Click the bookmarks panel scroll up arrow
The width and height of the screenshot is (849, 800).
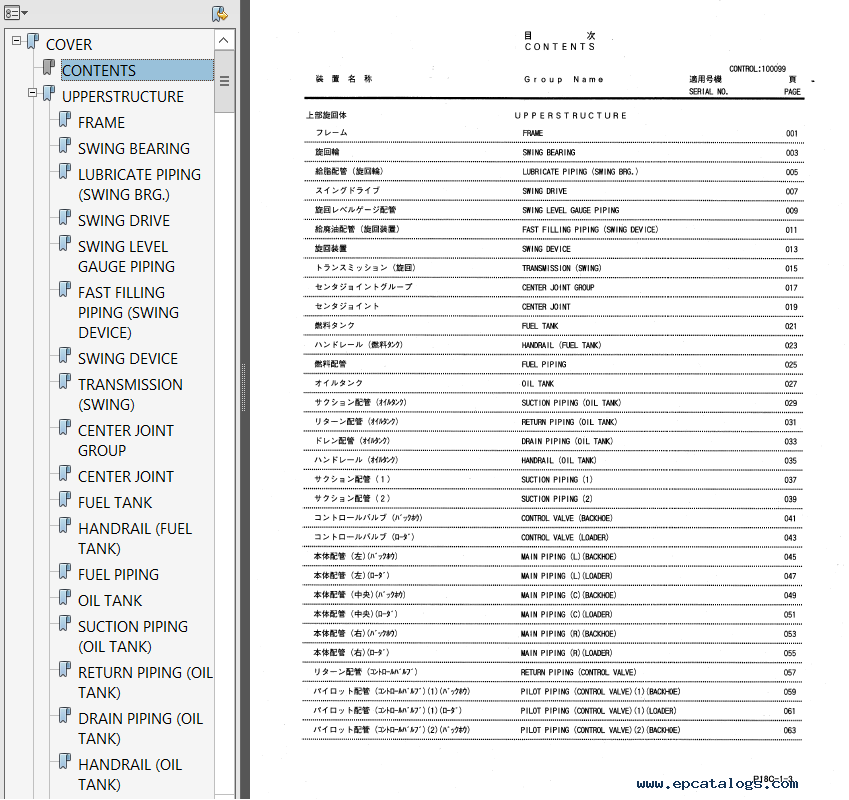pyautogui.click(x=224, y=40)
